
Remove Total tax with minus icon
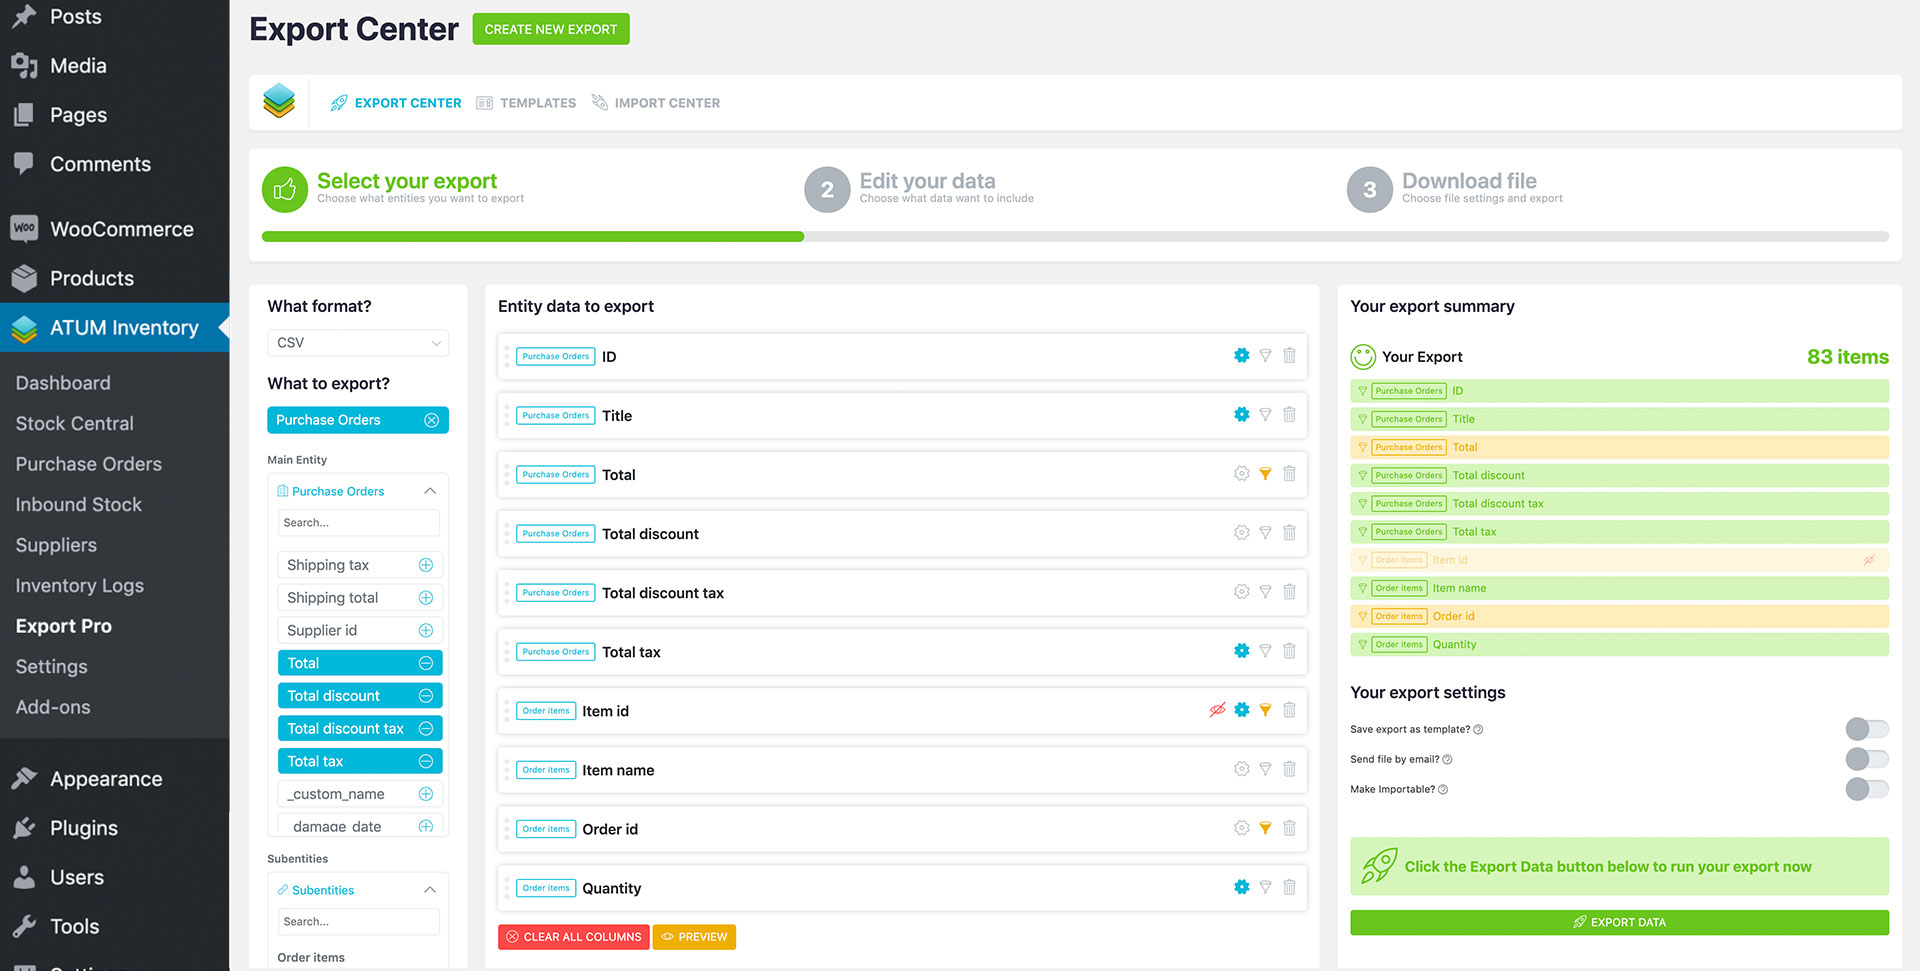click(425, 761)
